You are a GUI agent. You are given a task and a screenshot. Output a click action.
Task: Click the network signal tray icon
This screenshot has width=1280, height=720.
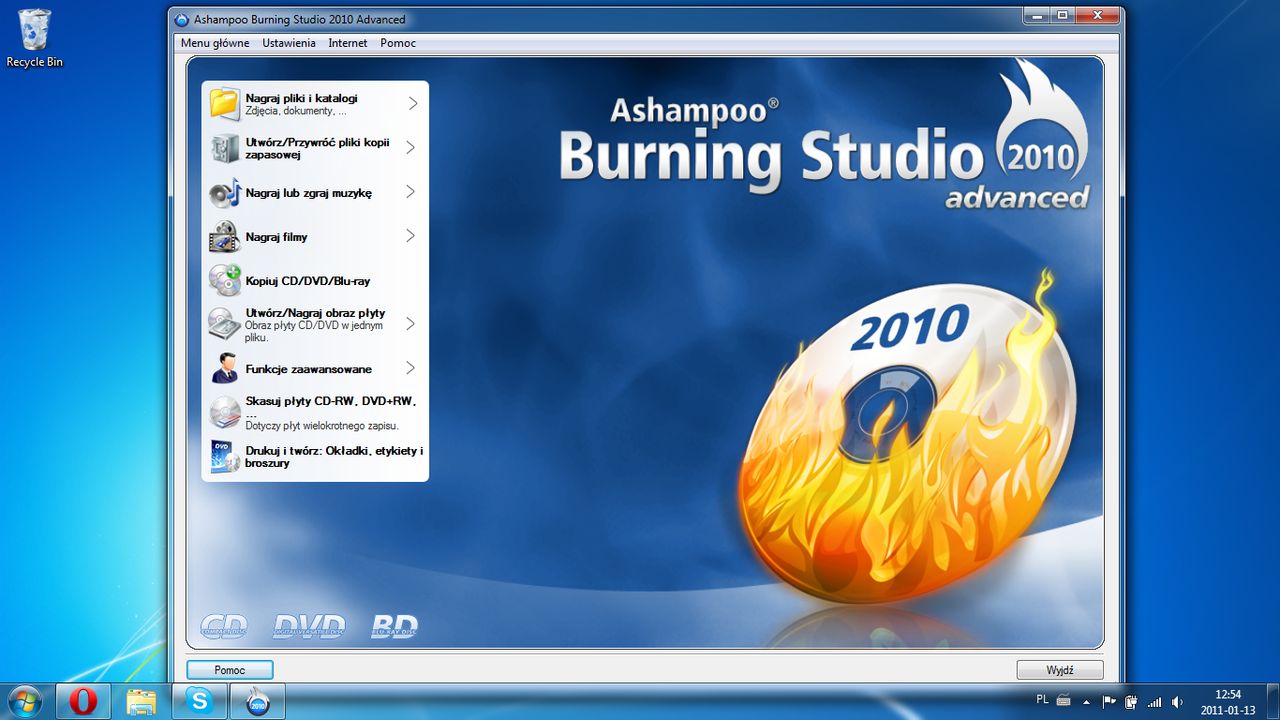click(x=1155, y=701)
